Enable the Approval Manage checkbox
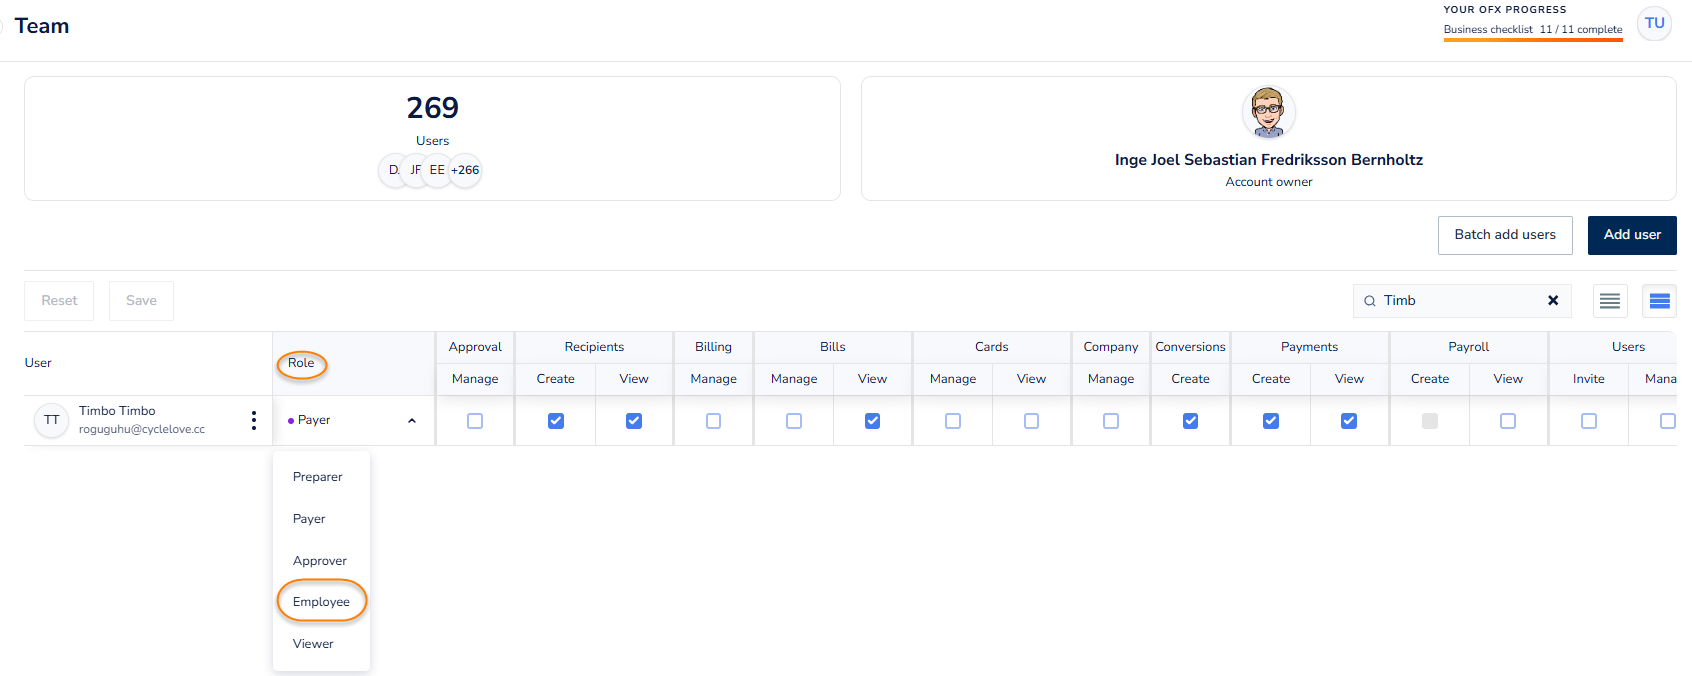 tap(475, 421)
